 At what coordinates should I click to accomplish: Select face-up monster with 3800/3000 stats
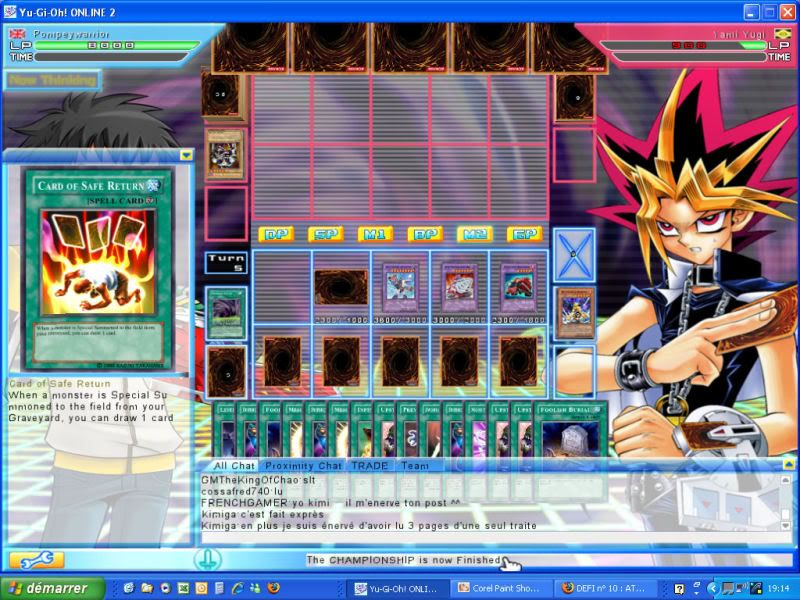[401, 288]
